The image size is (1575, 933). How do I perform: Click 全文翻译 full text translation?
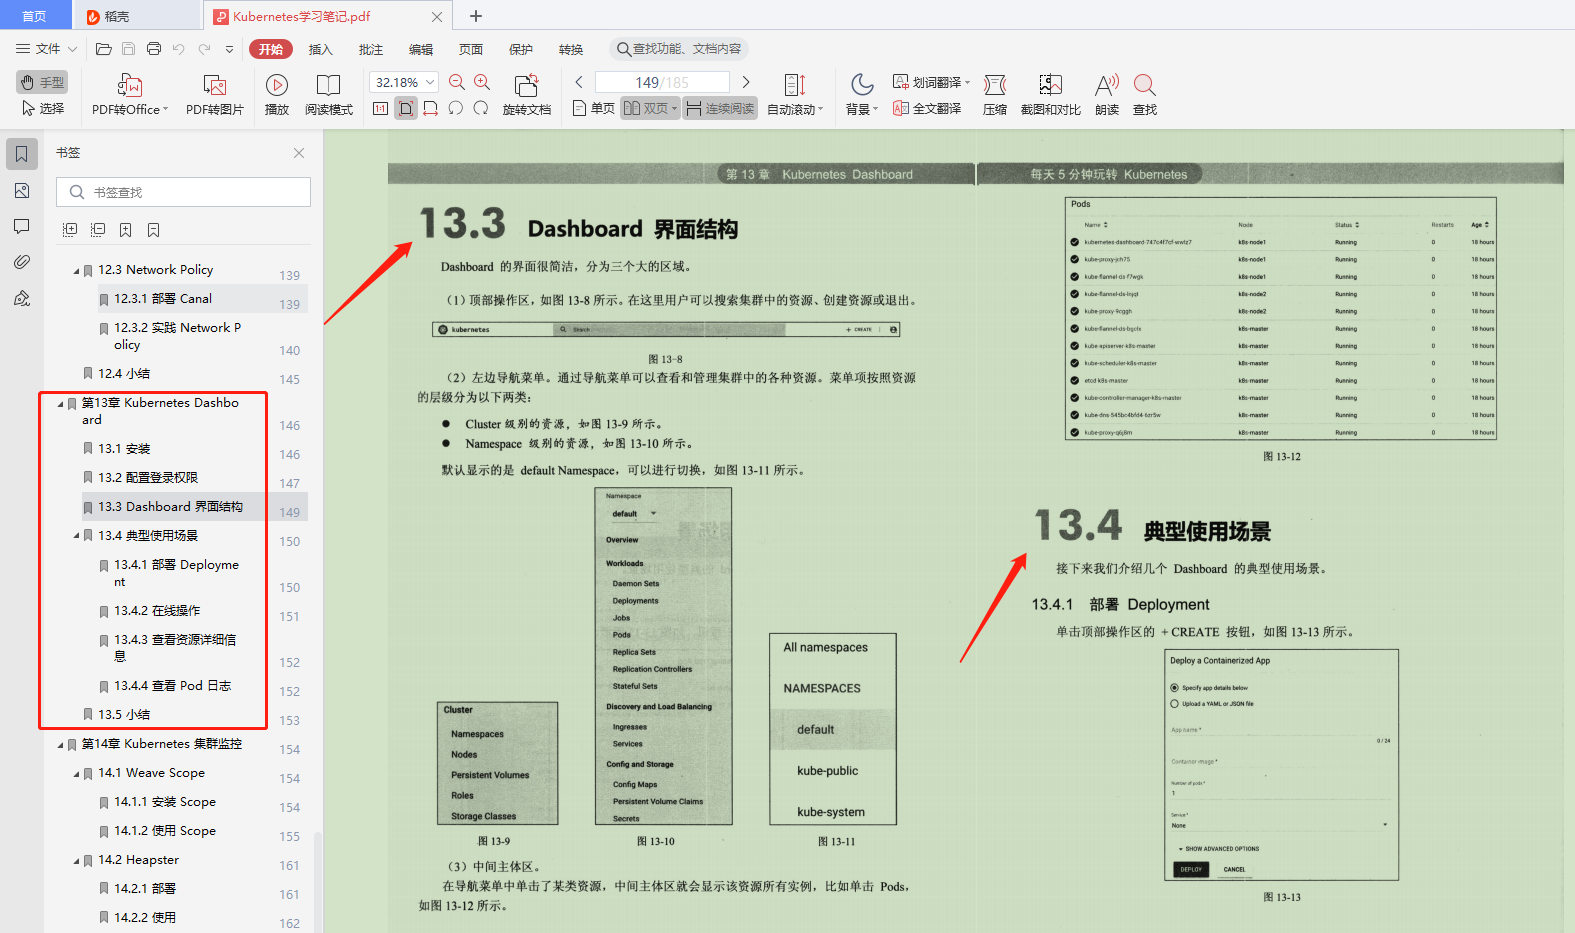927,108
